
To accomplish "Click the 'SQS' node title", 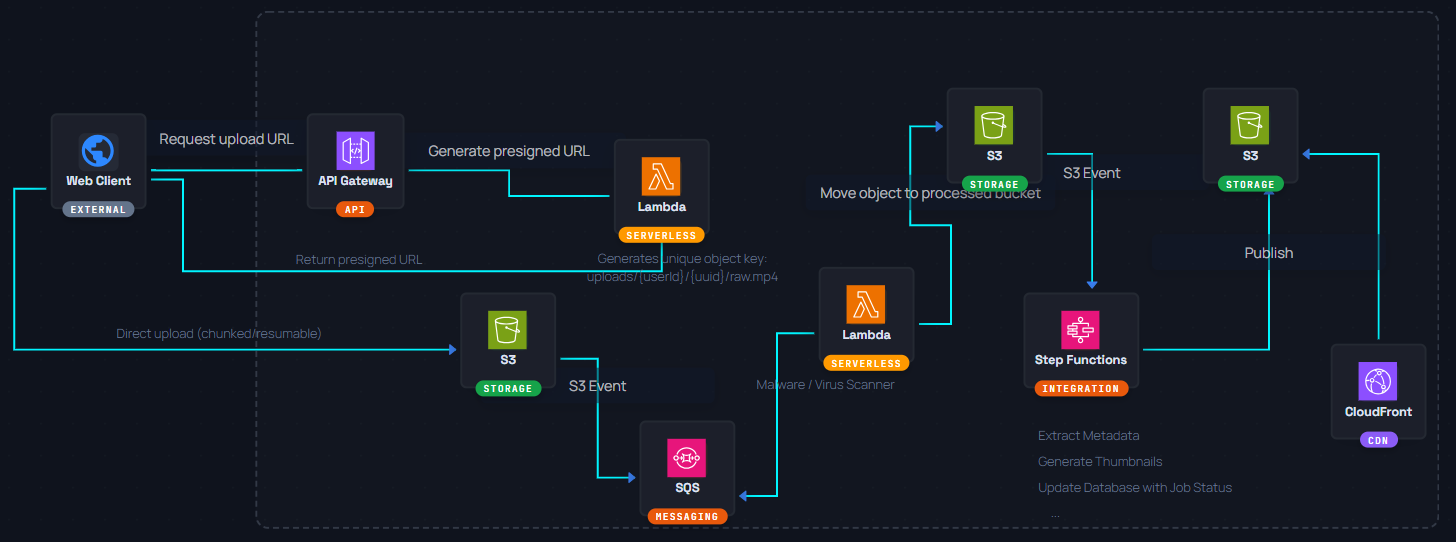I will tap(687, 488).
